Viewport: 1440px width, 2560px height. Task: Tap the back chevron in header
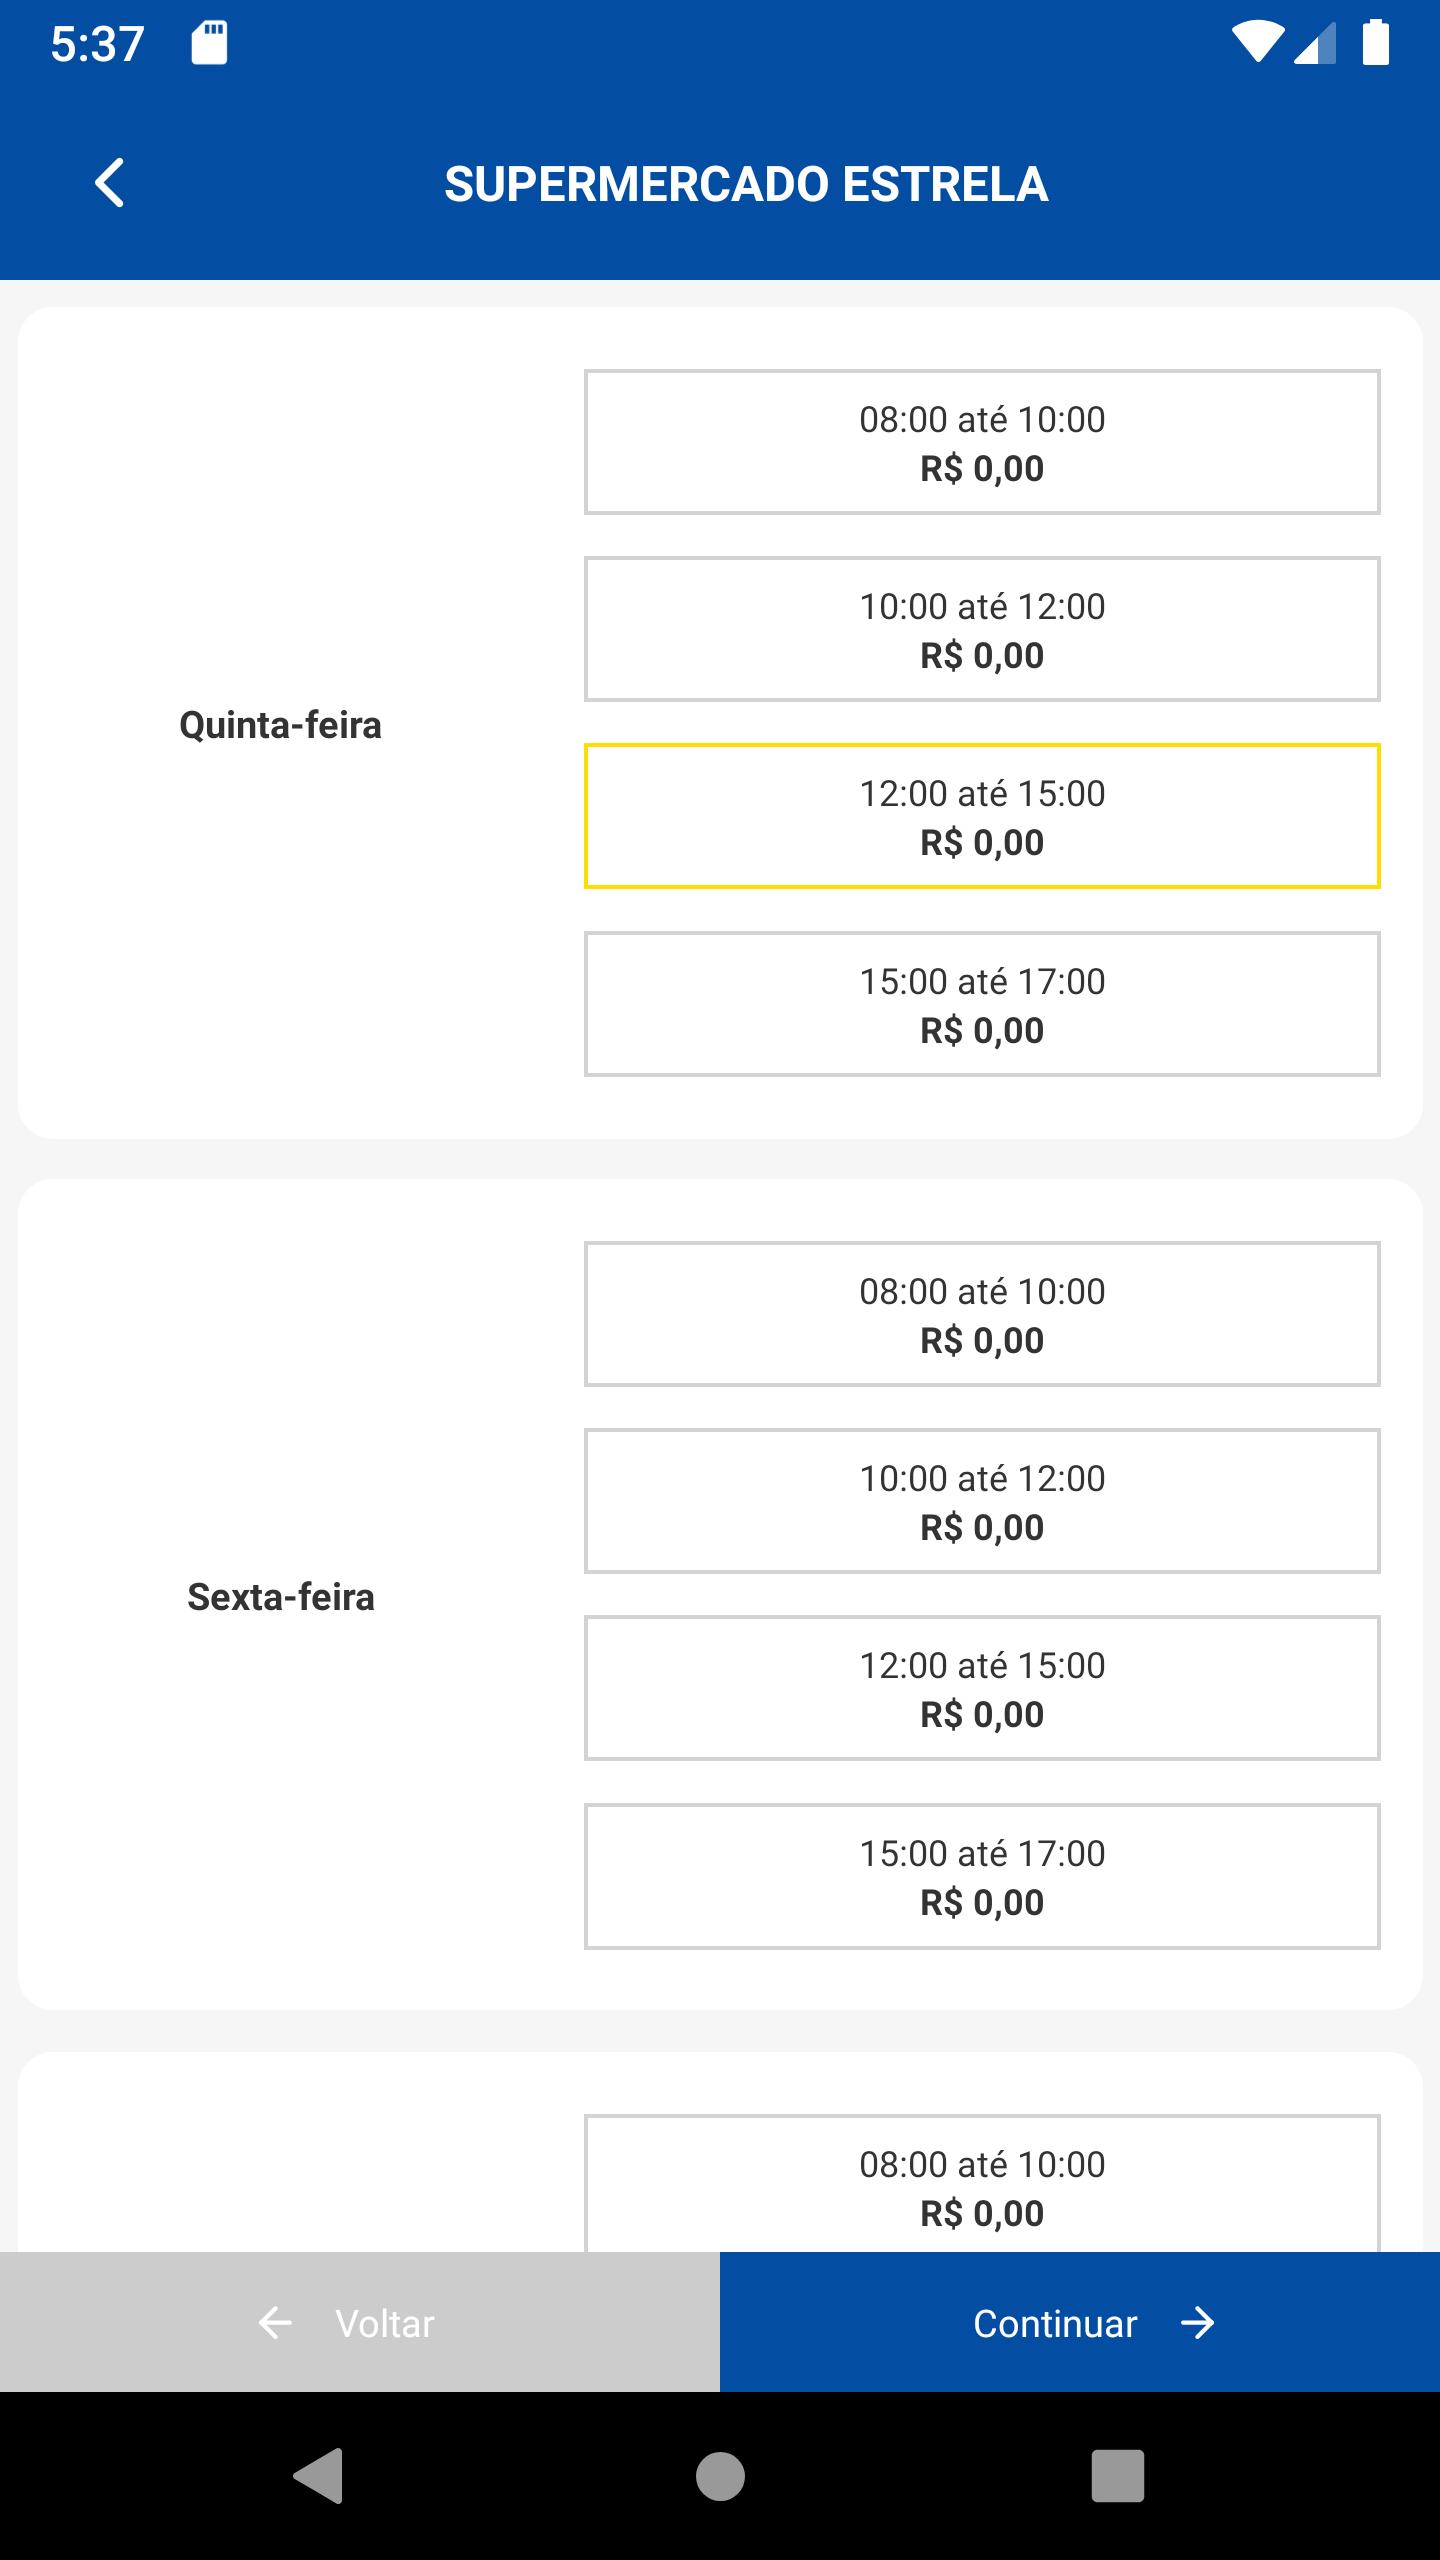[x=109, y=183]
